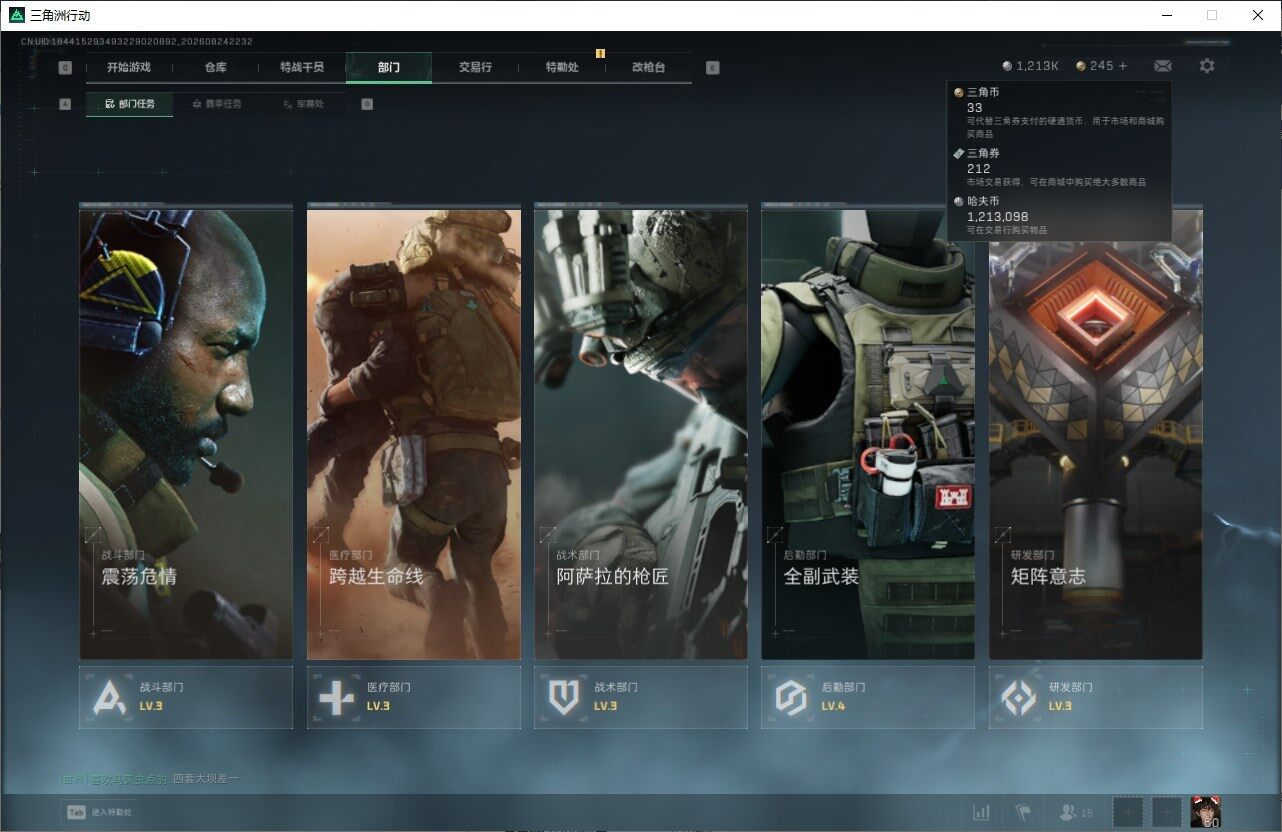The height and width of the screenshot is (832, 1282).
Task: Click the 研发部门 diamond emblem icon
Action: (x=1019, y=697)
